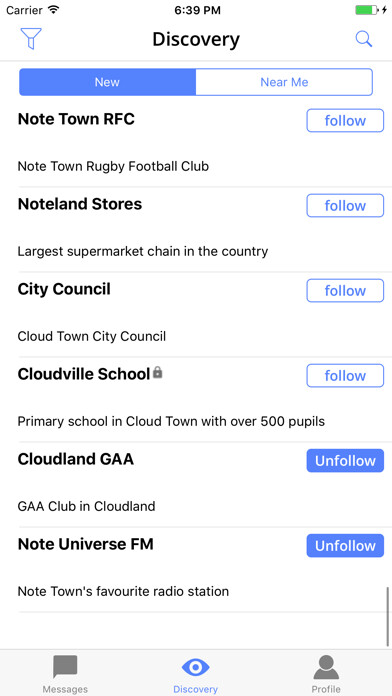Open Note Universe FM listing description
This screenshot has width=392, height=696.
123,591
